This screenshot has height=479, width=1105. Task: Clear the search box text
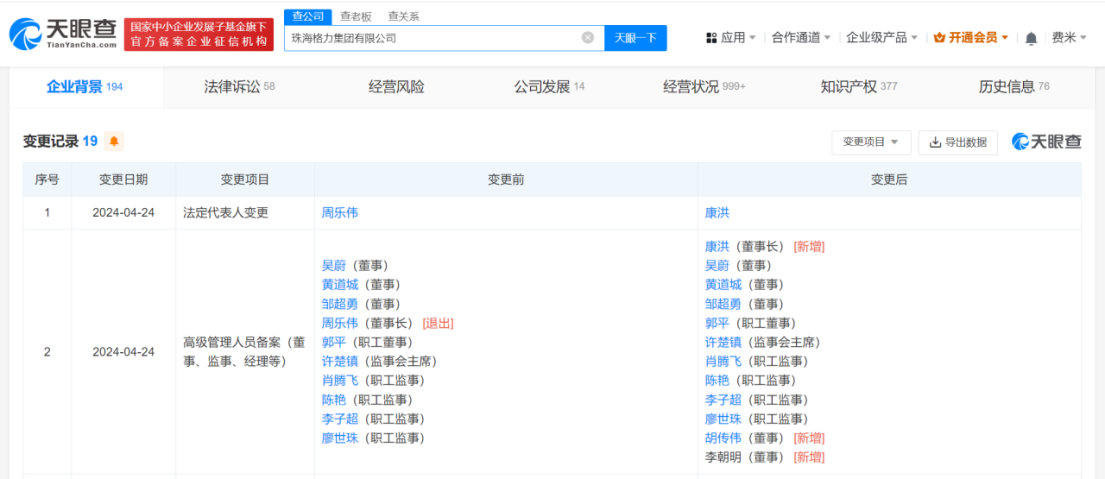pos(587,38)
